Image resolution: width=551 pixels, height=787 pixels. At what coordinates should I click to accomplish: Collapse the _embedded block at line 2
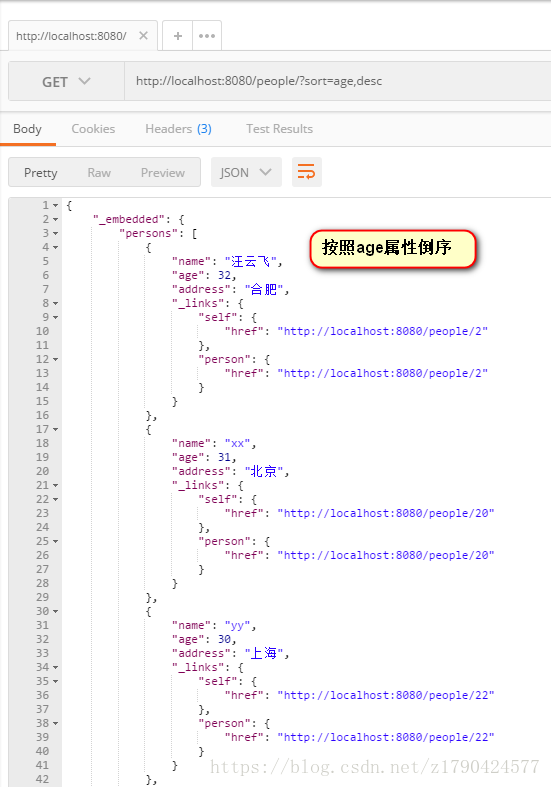tap(55, 219)
